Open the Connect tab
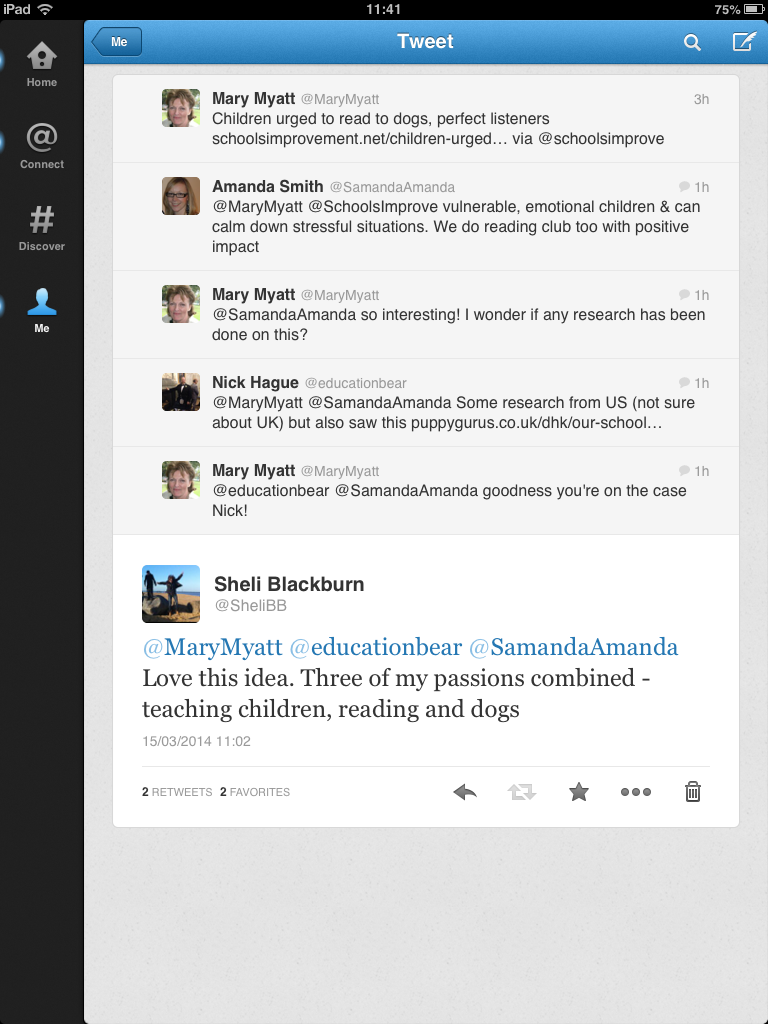 [x=42, y=146]
